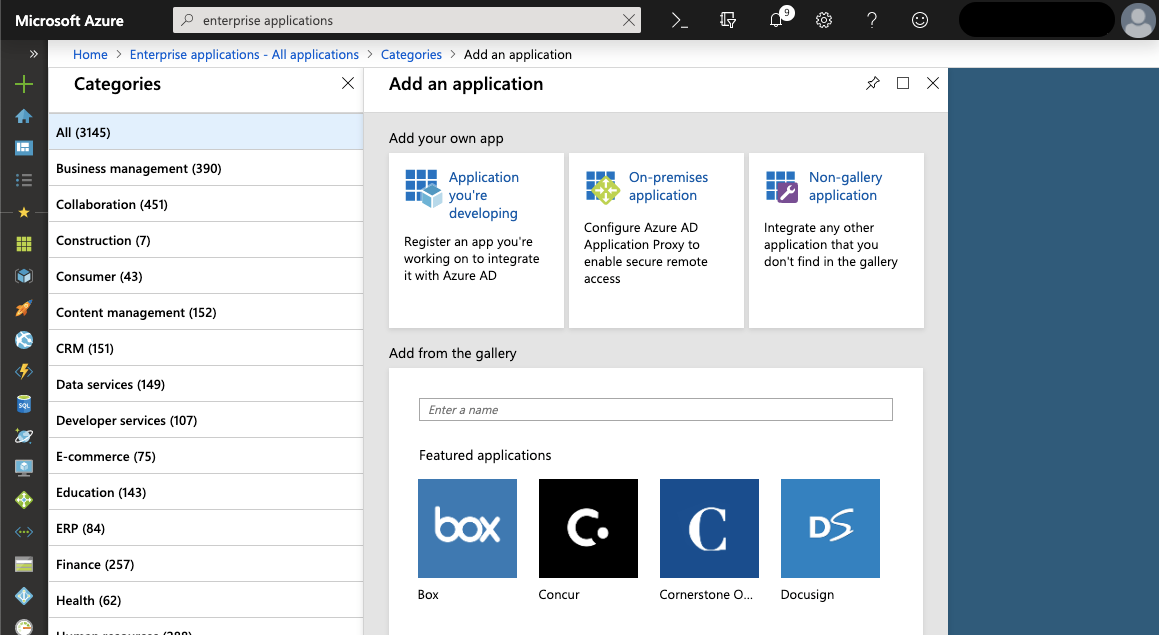The height and width of the screenshot is (635, 1159).
Task: Select Construction (7) category
Action: (205, 240)
